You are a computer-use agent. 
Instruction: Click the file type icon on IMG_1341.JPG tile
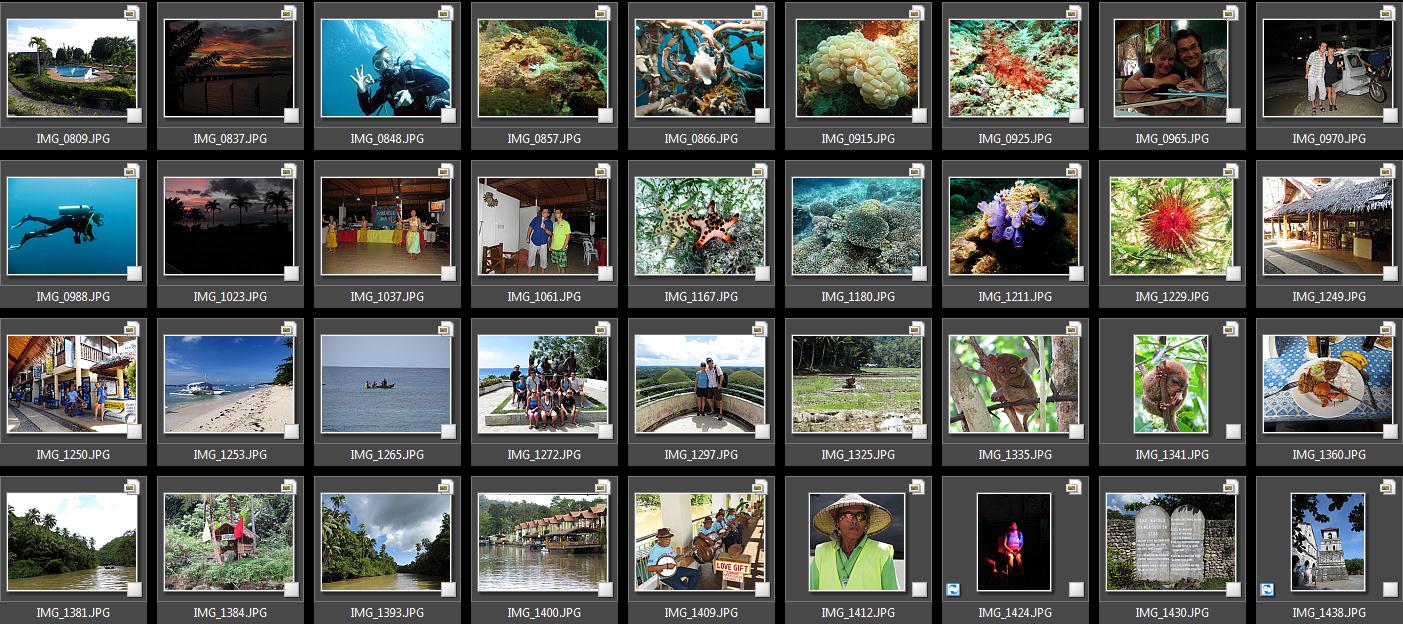(1231, 329)
